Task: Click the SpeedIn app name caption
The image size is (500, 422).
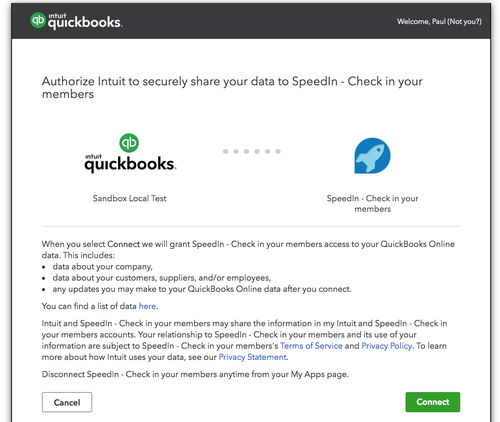Action: [372, 203]
